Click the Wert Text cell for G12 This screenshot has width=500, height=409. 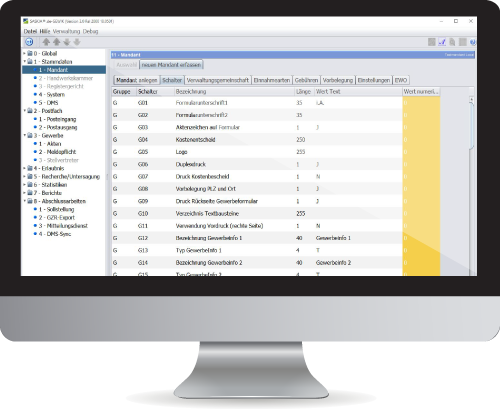click(358, 238)
